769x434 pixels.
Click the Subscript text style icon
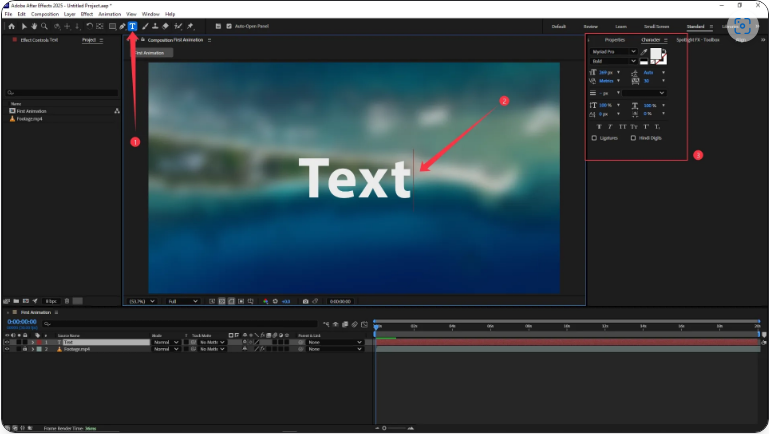[657, 127]
